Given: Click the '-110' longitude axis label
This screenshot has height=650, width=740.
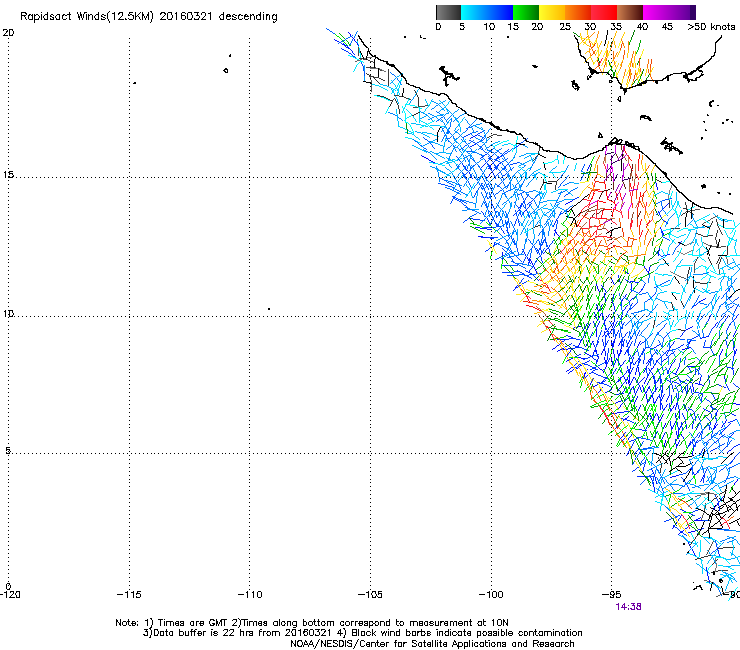Looking at the screenshot, I should tap(249, 595).
